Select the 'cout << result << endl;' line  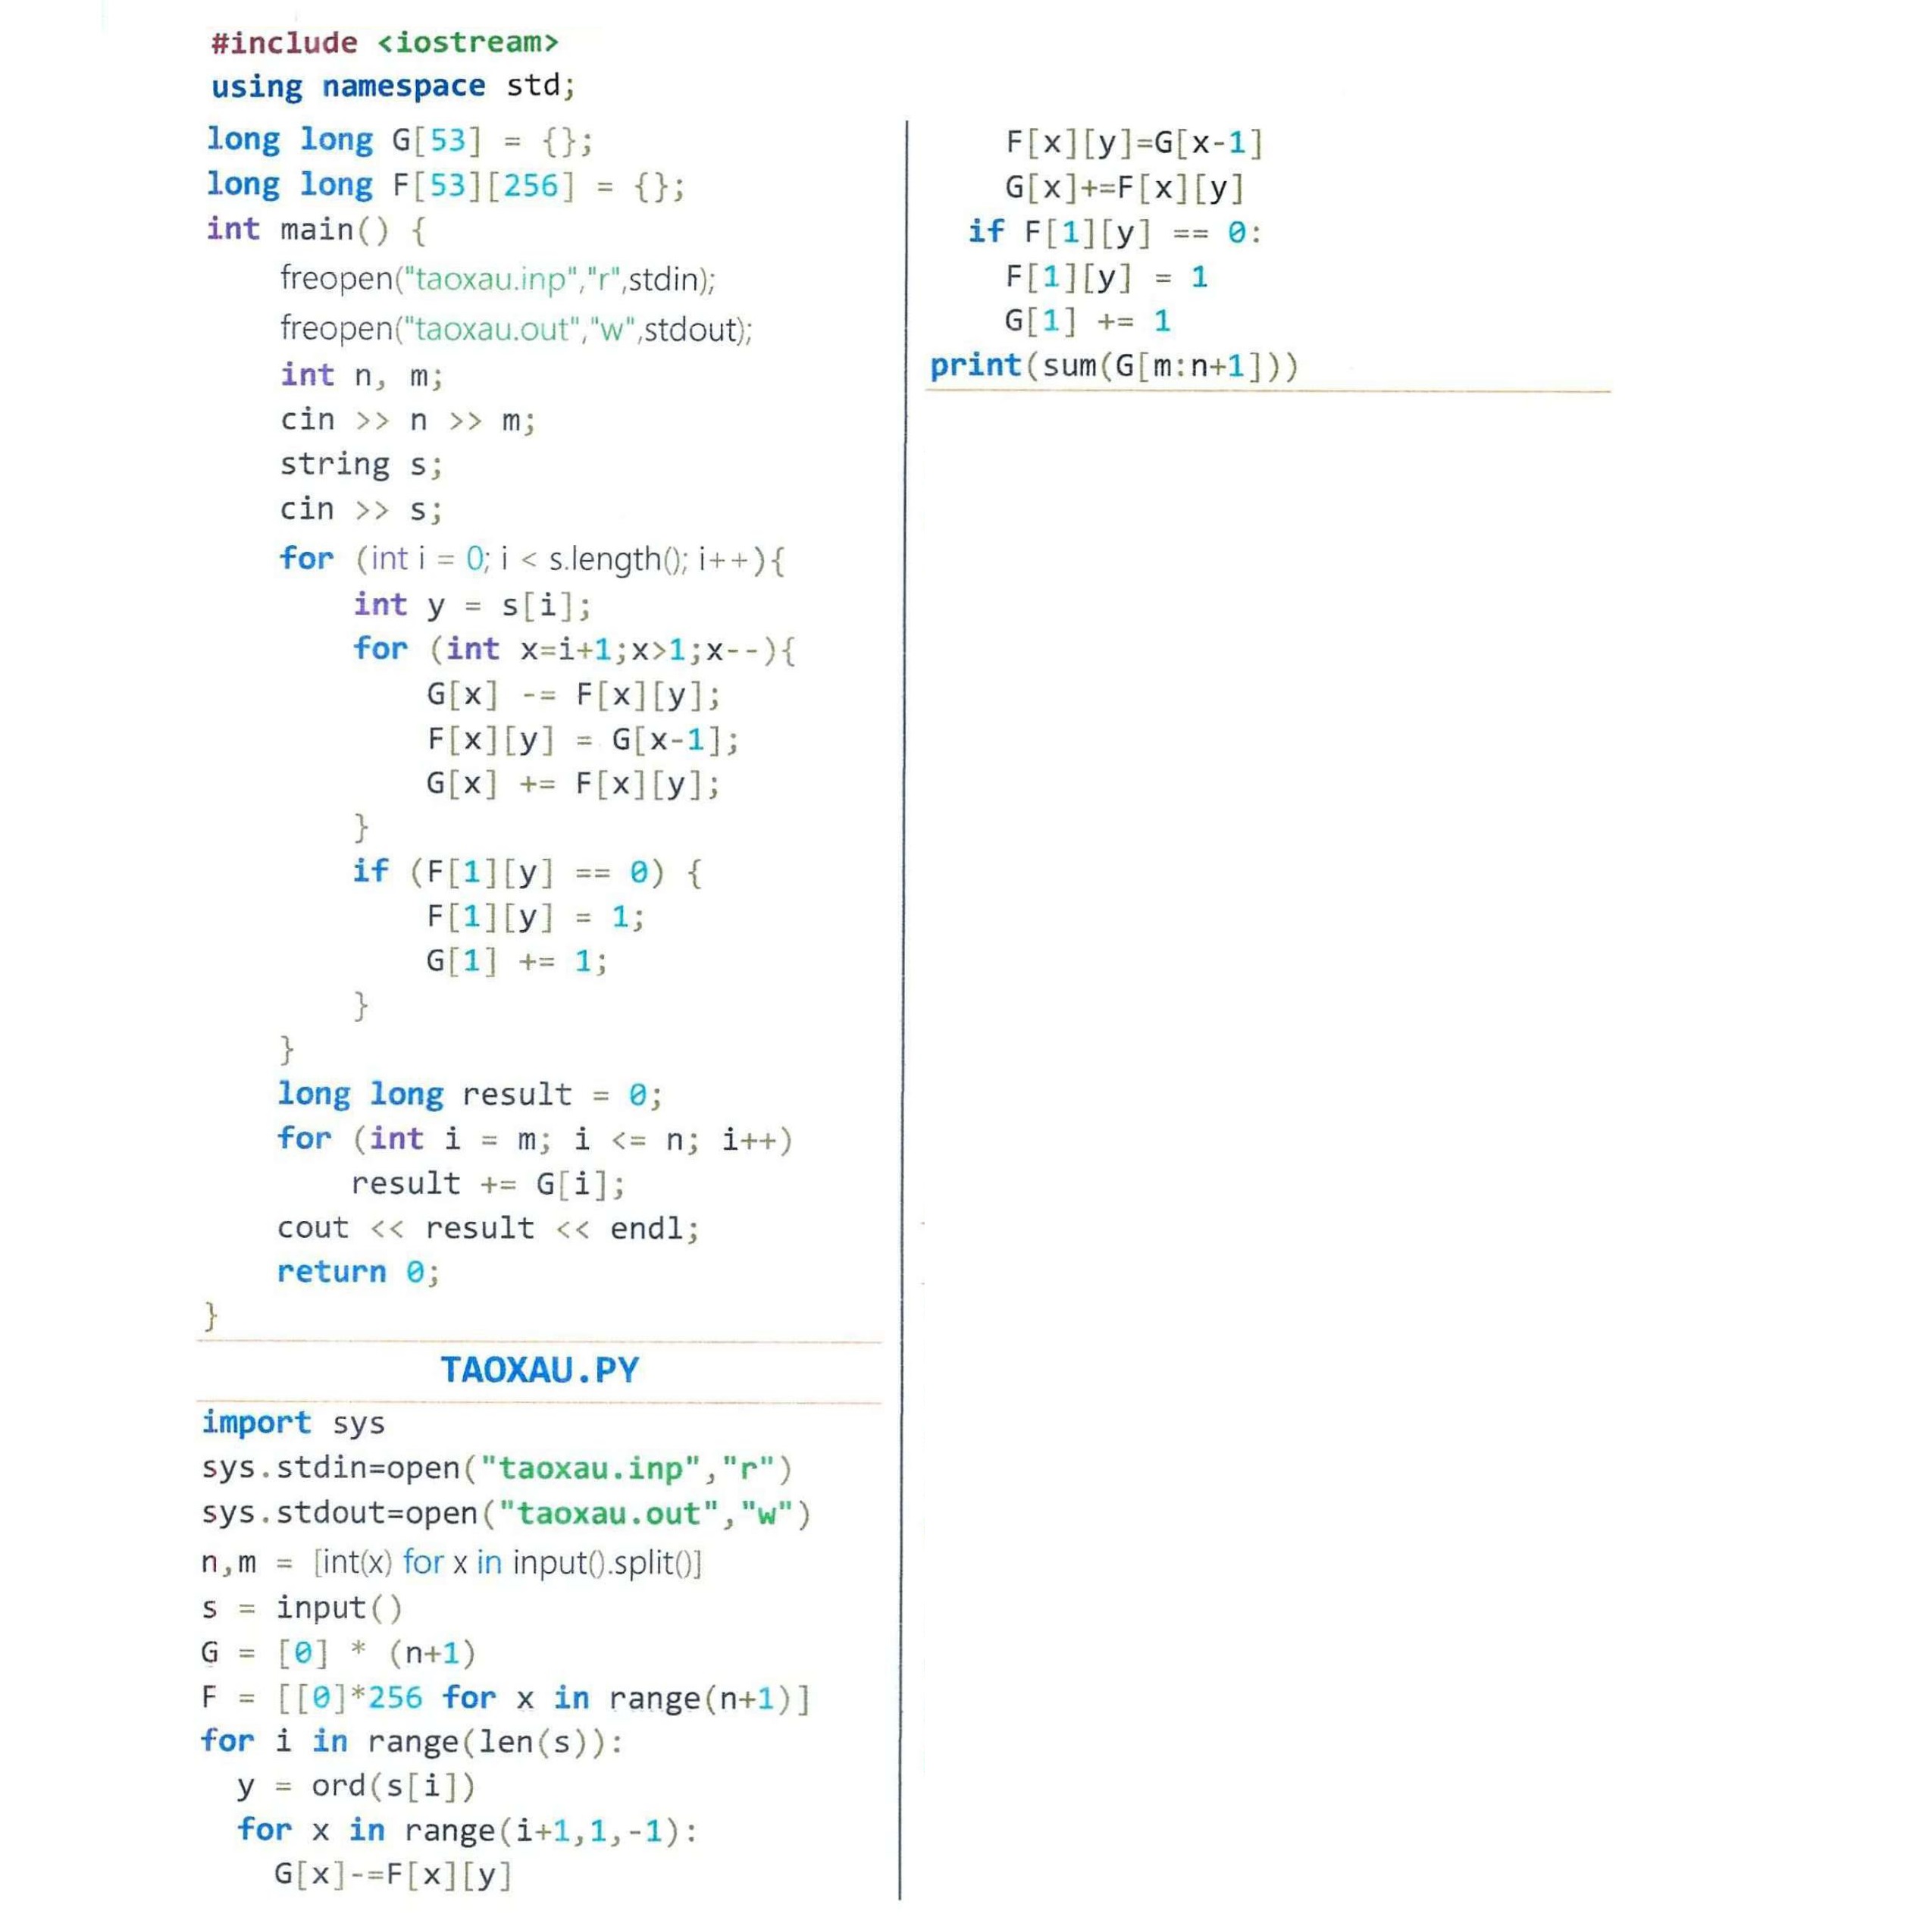(488, 1229)
